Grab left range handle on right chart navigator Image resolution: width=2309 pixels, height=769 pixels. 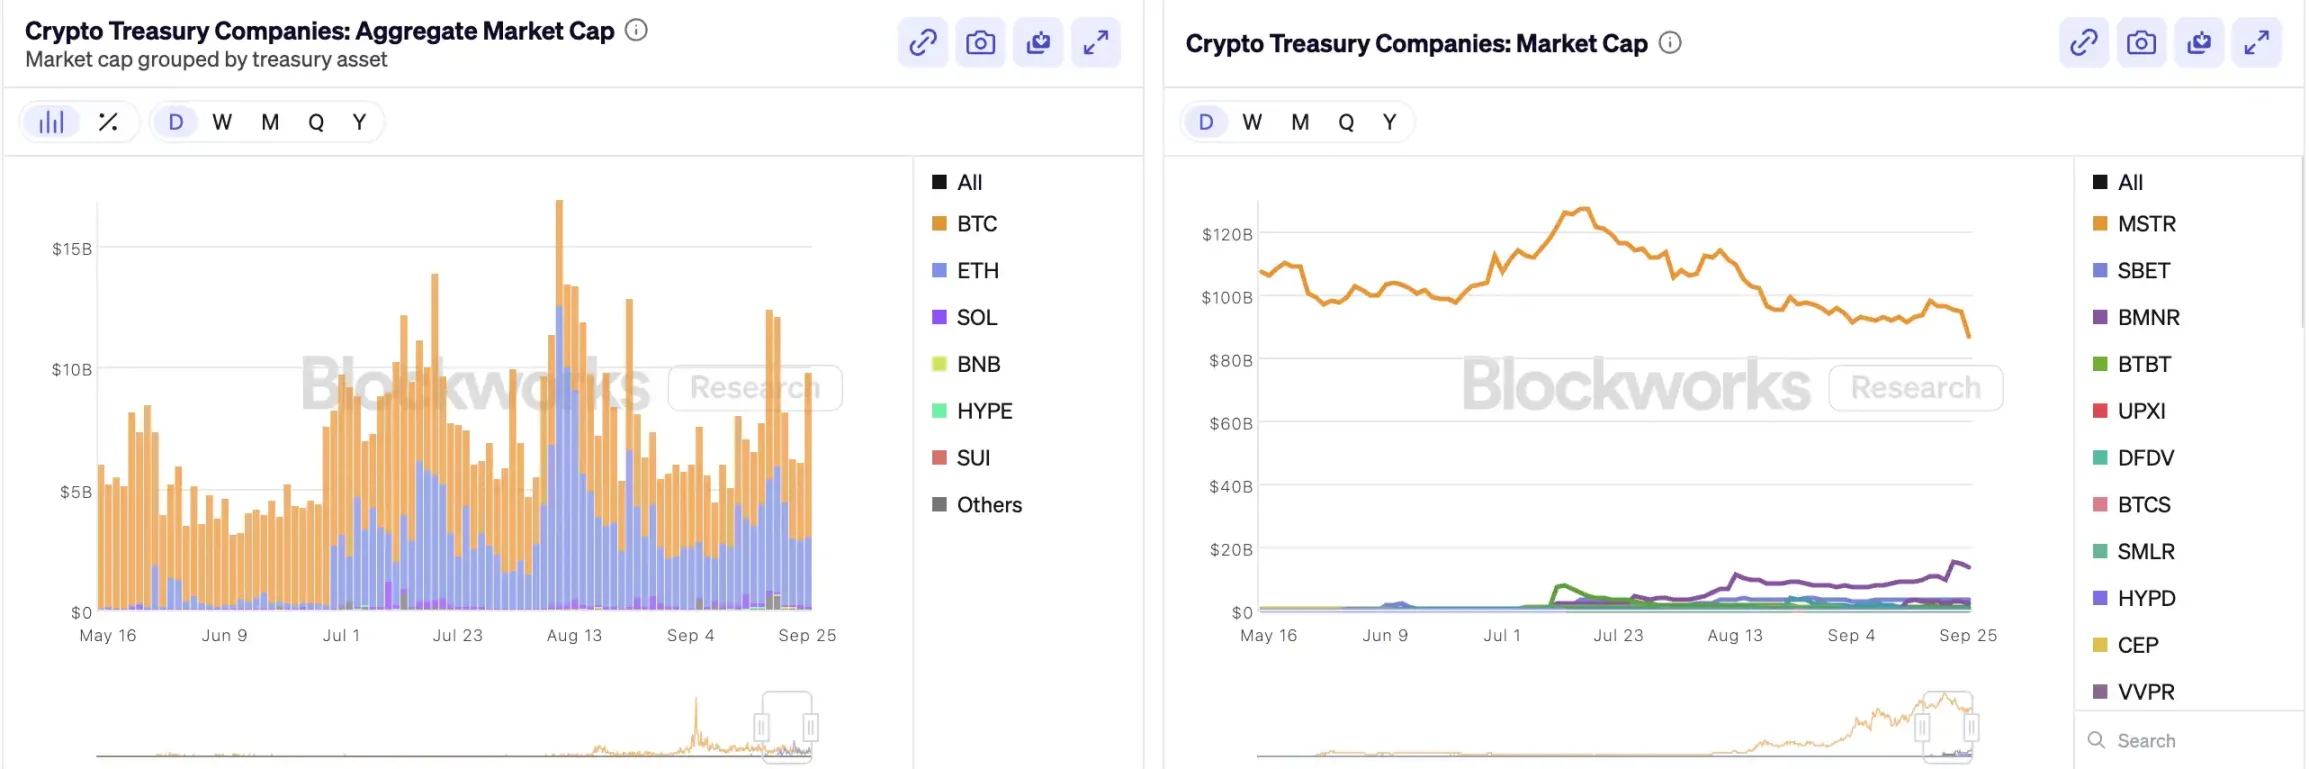point(1922,727)
